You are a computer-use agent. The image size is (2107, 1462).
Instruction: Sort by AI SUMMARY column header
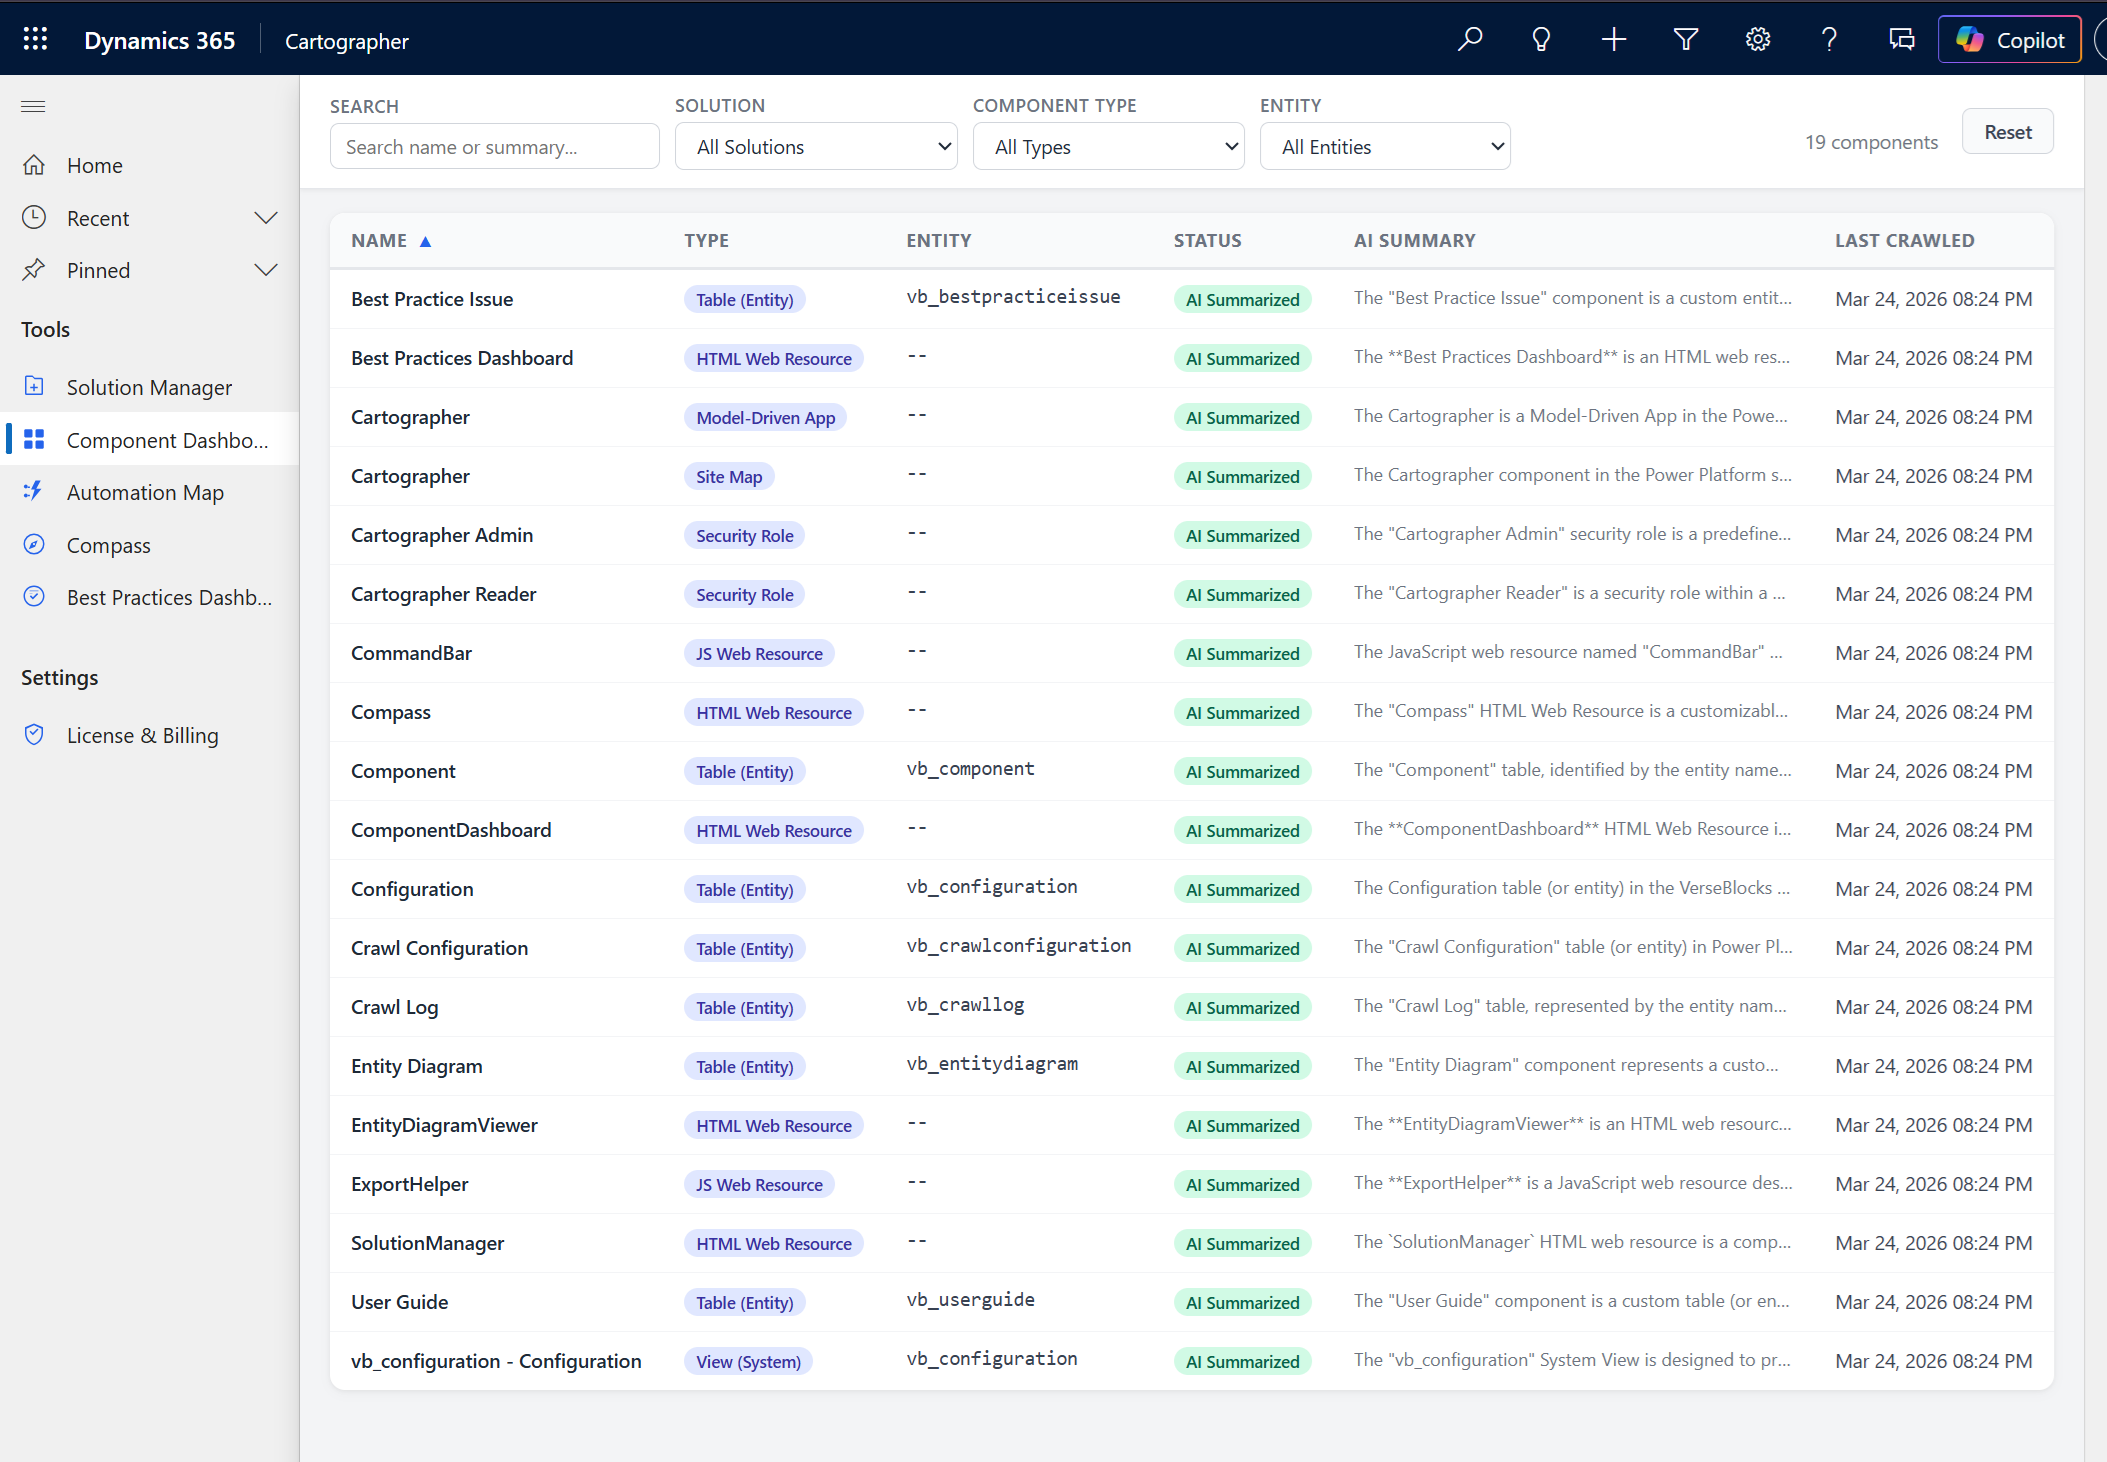pyautogui.click(x=1414, y=240)
